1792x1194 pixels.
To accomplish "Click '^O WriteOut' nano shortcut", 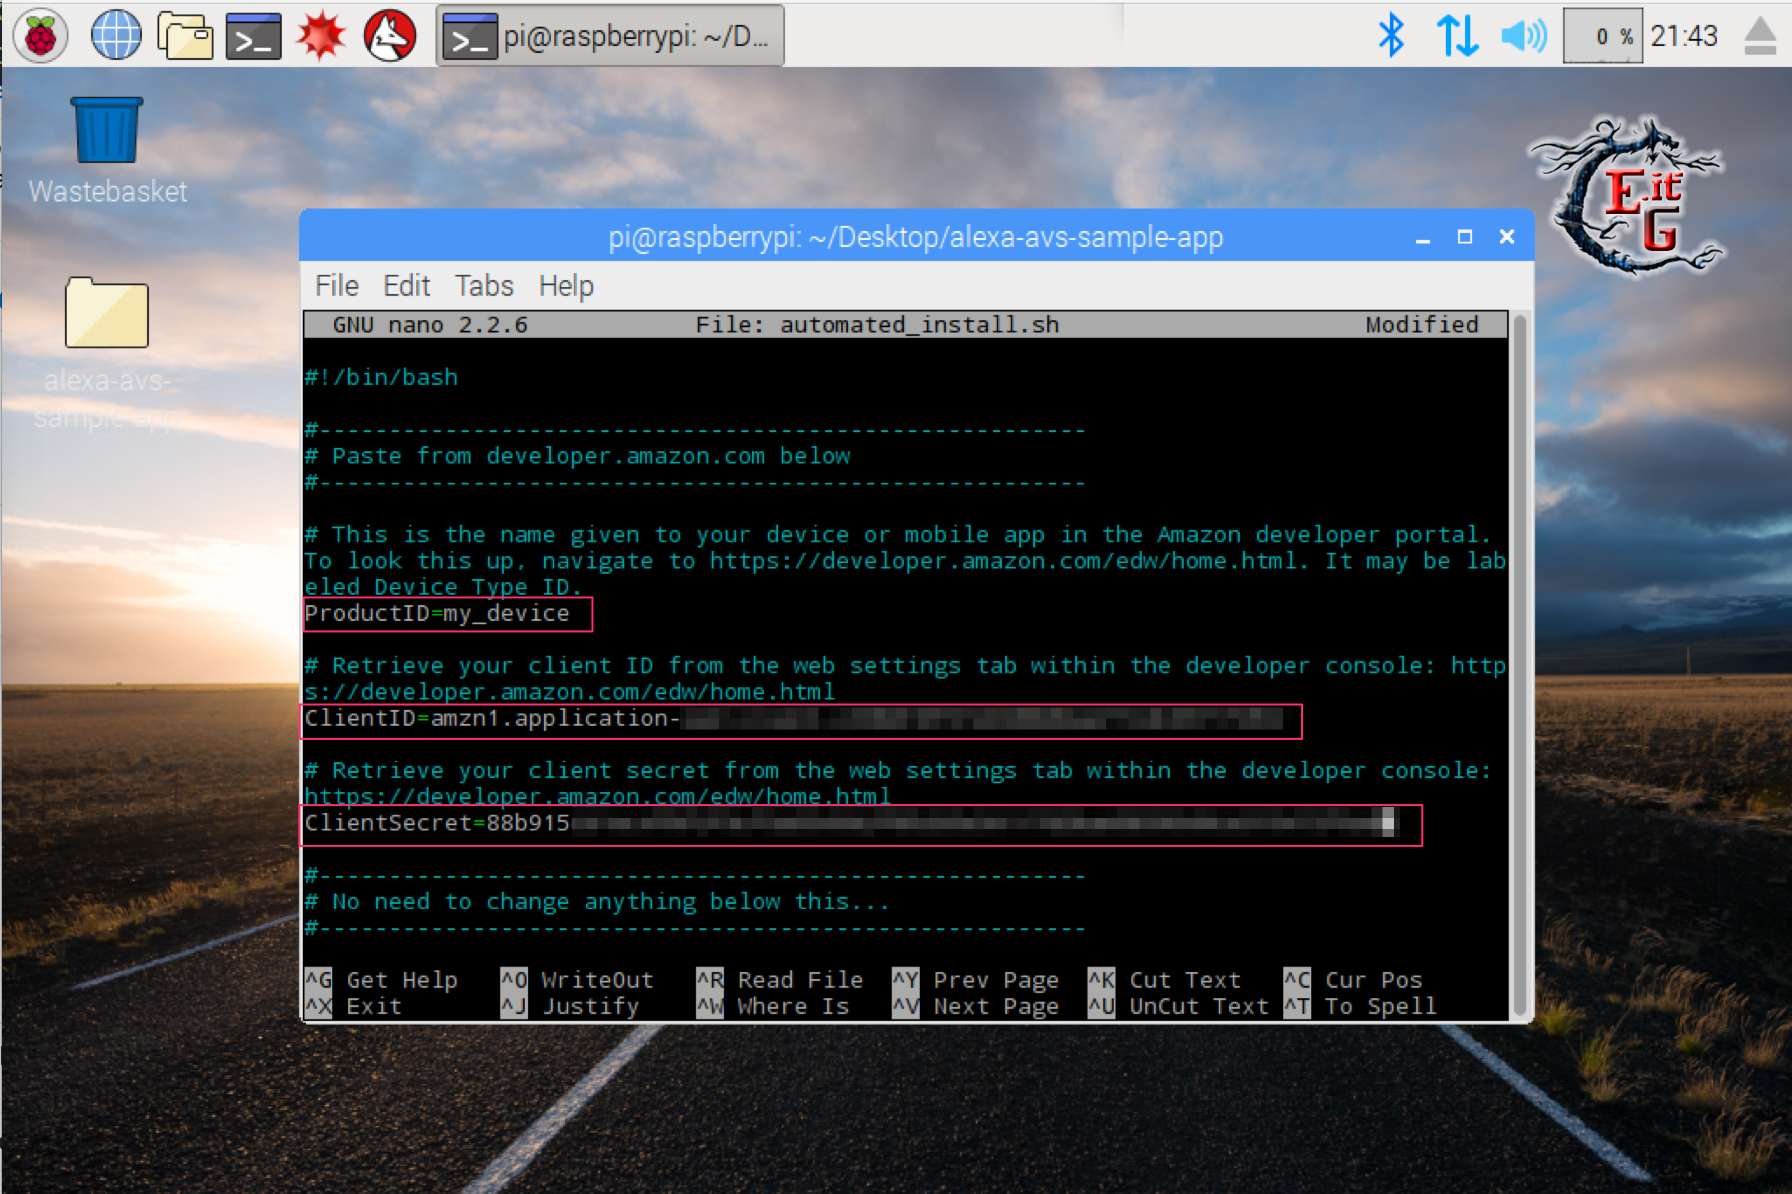I will click(577, 980).
